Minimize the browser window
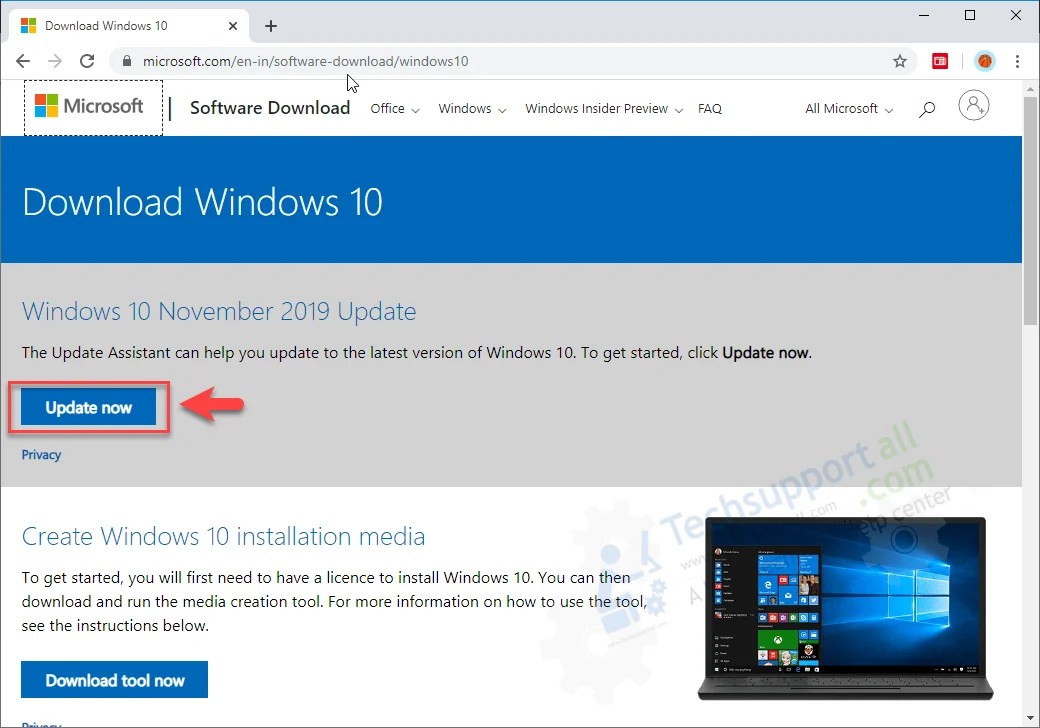 (924, 15)
